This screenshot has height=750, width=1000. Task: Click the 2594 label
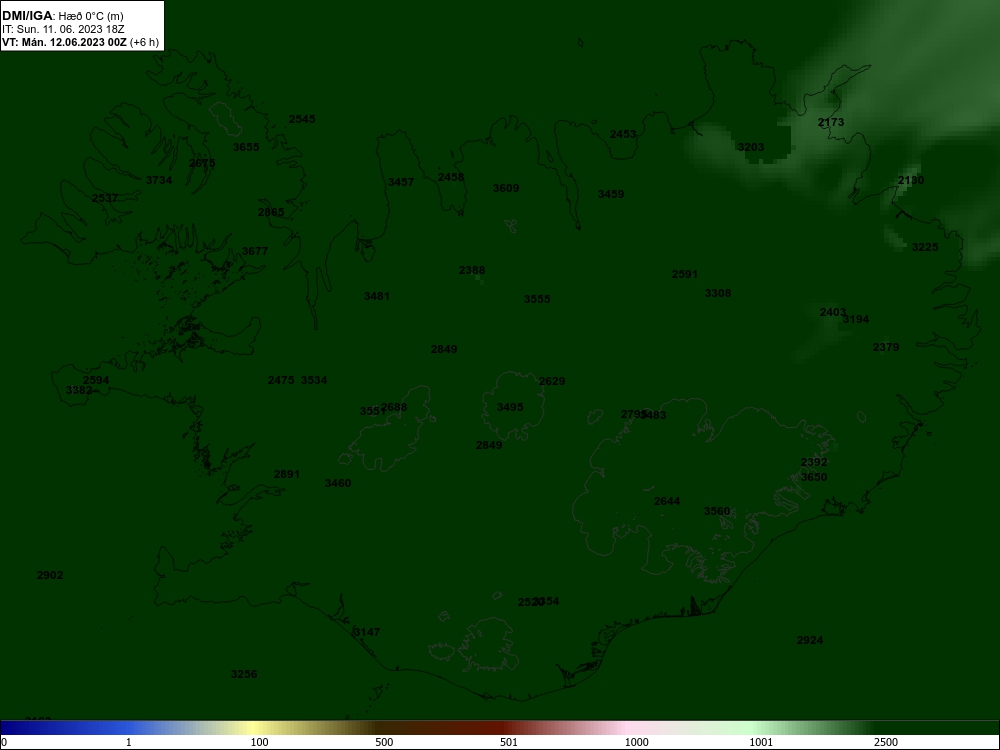(x=96, y=380)
